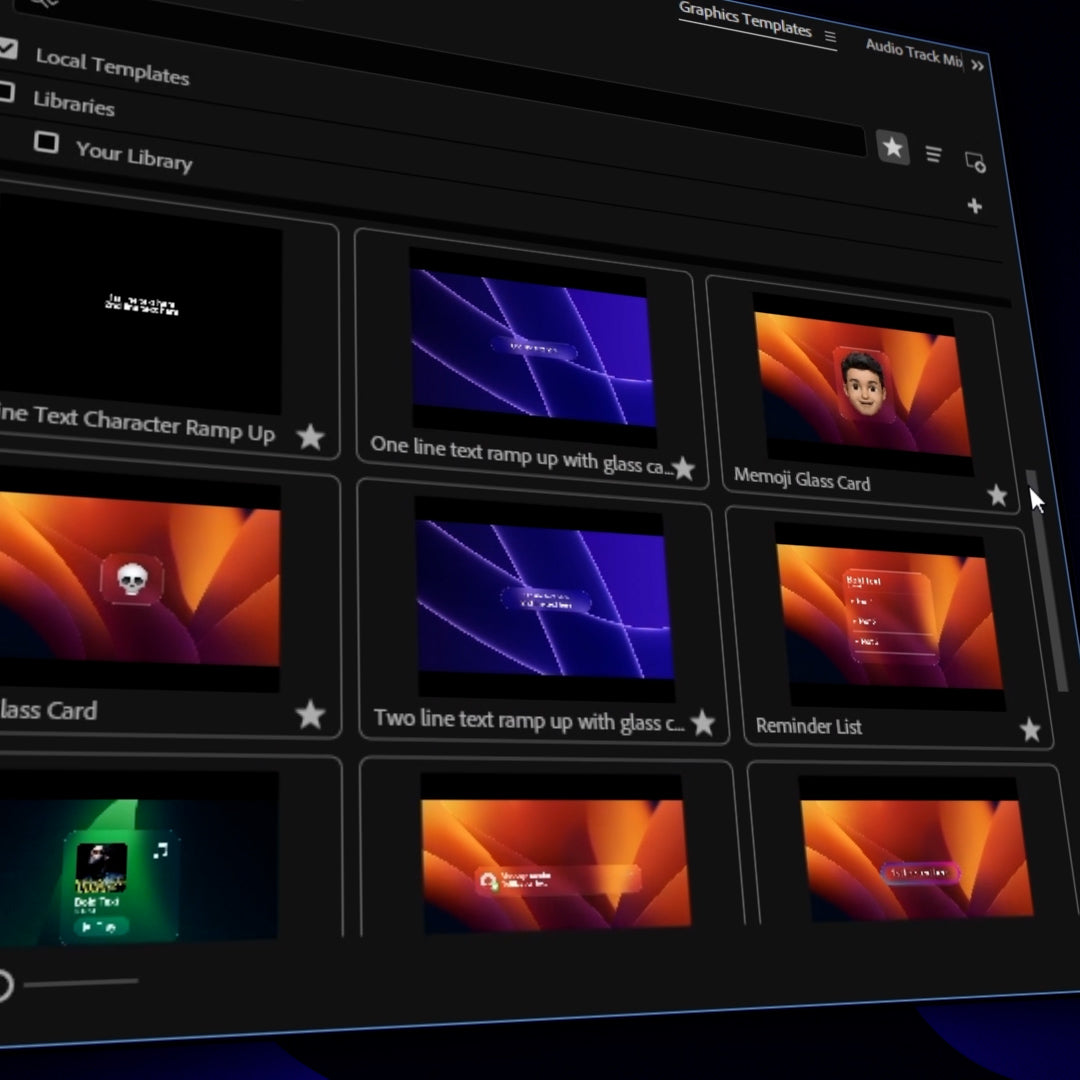Click the templates panel vertical scrollbar
Viewport: 1080px width, 1080px height.
1046,580
